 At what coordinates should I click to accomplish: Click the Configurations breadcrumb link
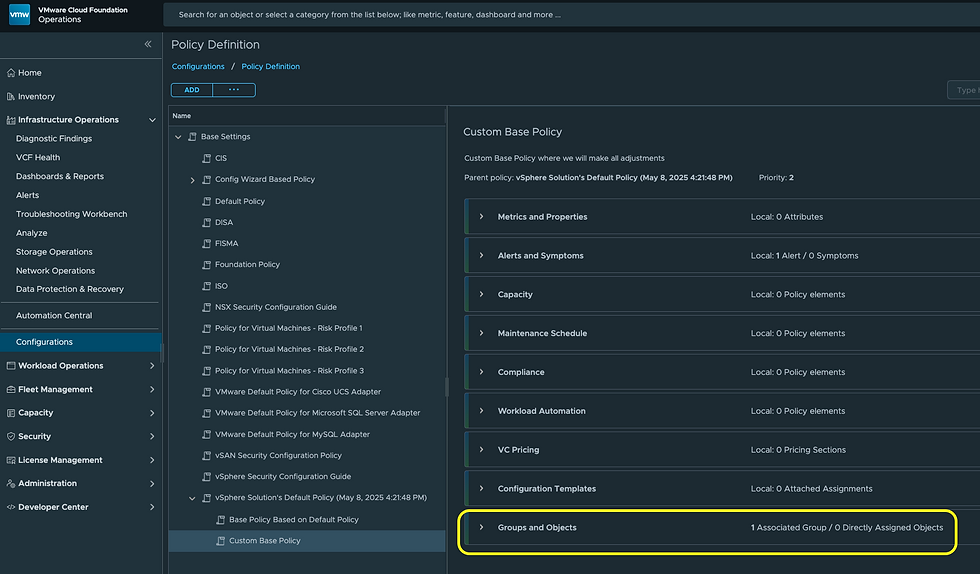[x=198, y=66]
